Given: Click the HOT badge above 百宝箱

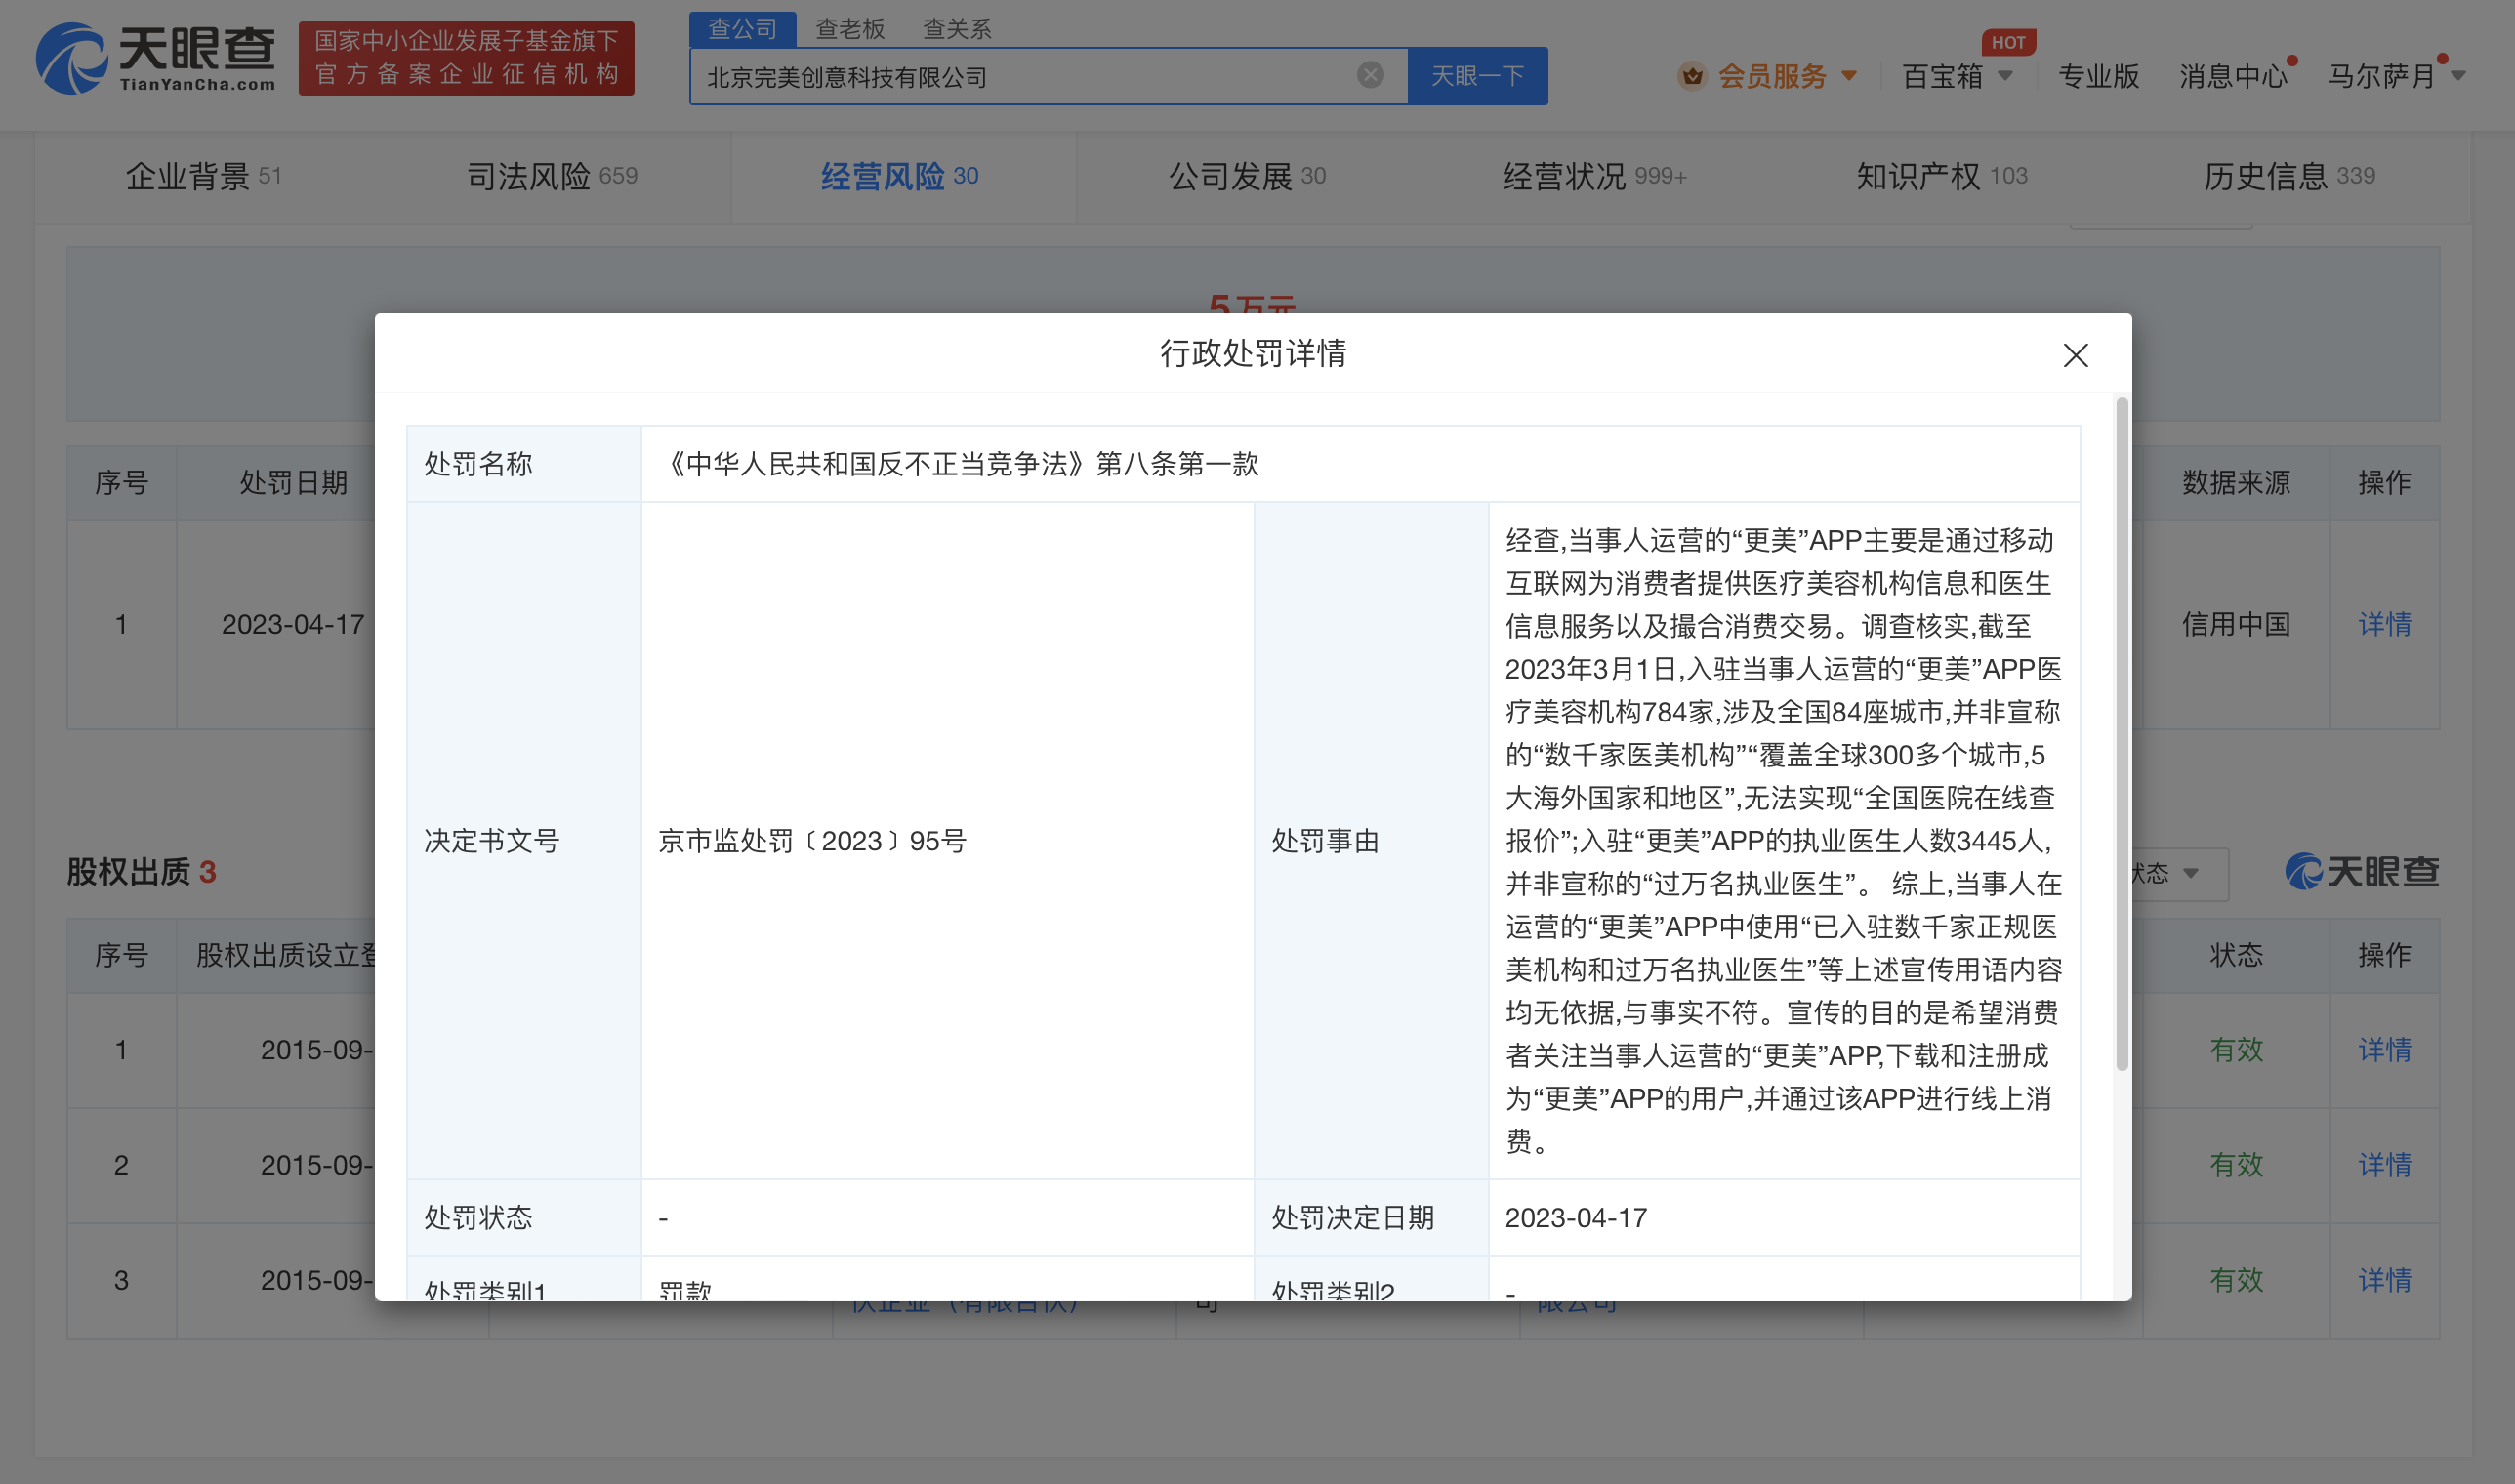Looking at the screenshot, I should point(2007,42).
